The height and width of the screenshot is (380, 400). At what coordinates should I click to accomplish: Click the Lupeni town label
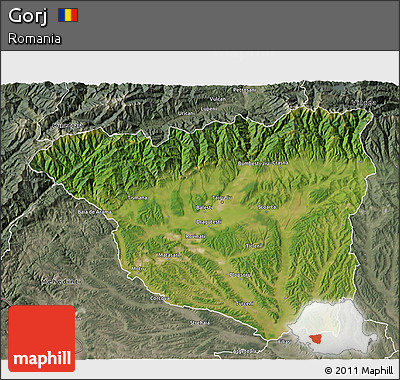209,109
